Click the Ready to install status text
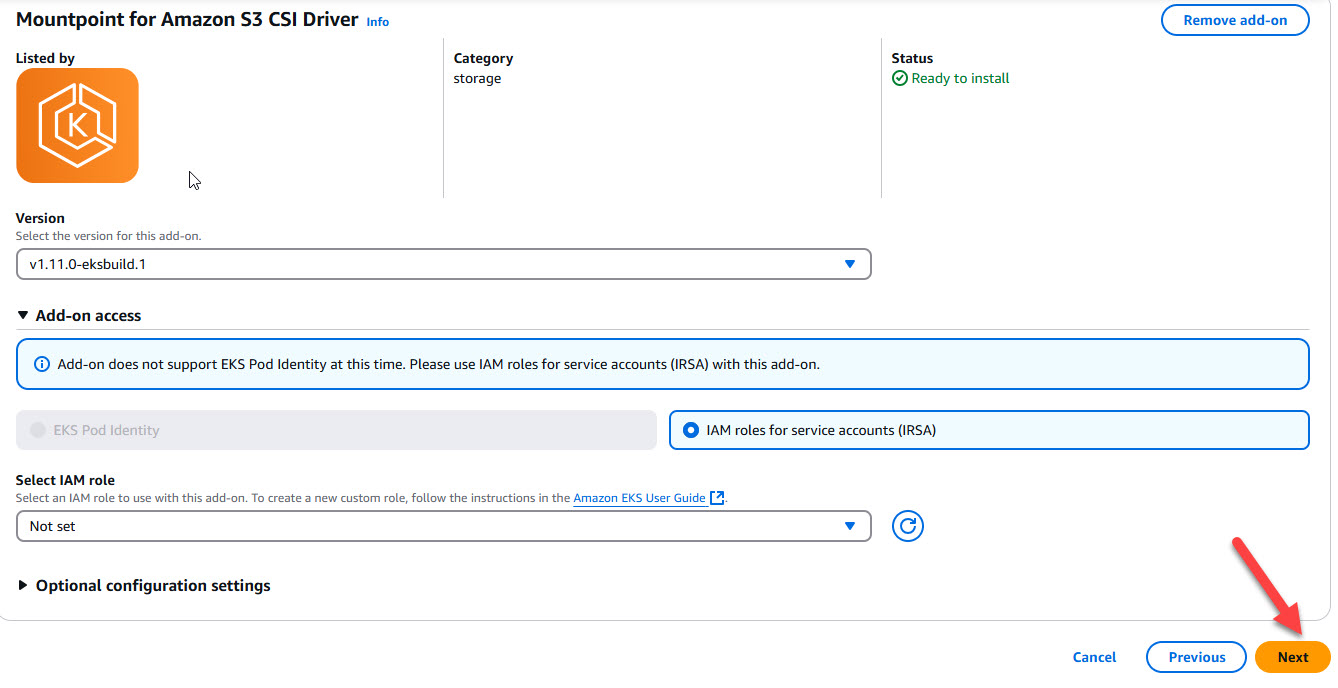 click(x=960, y=78)
